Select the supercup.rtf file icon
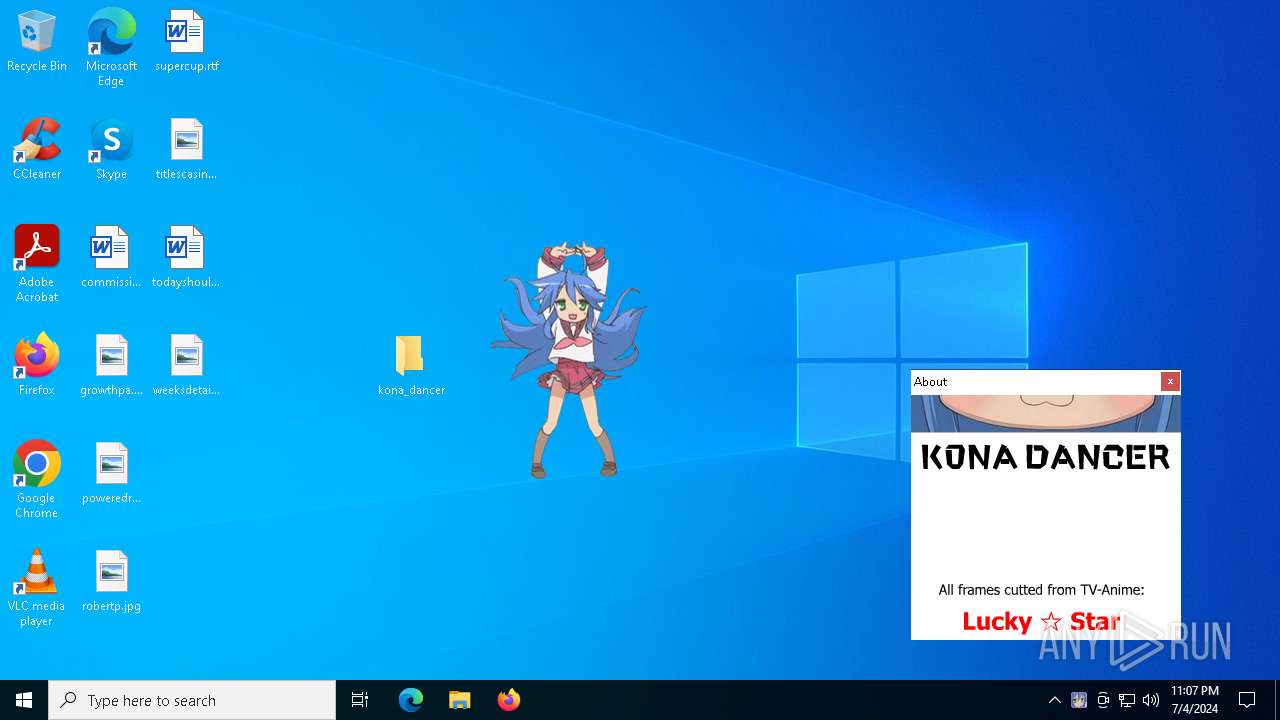This screenshot has width=1280, height=720. (x=186, y=42)
